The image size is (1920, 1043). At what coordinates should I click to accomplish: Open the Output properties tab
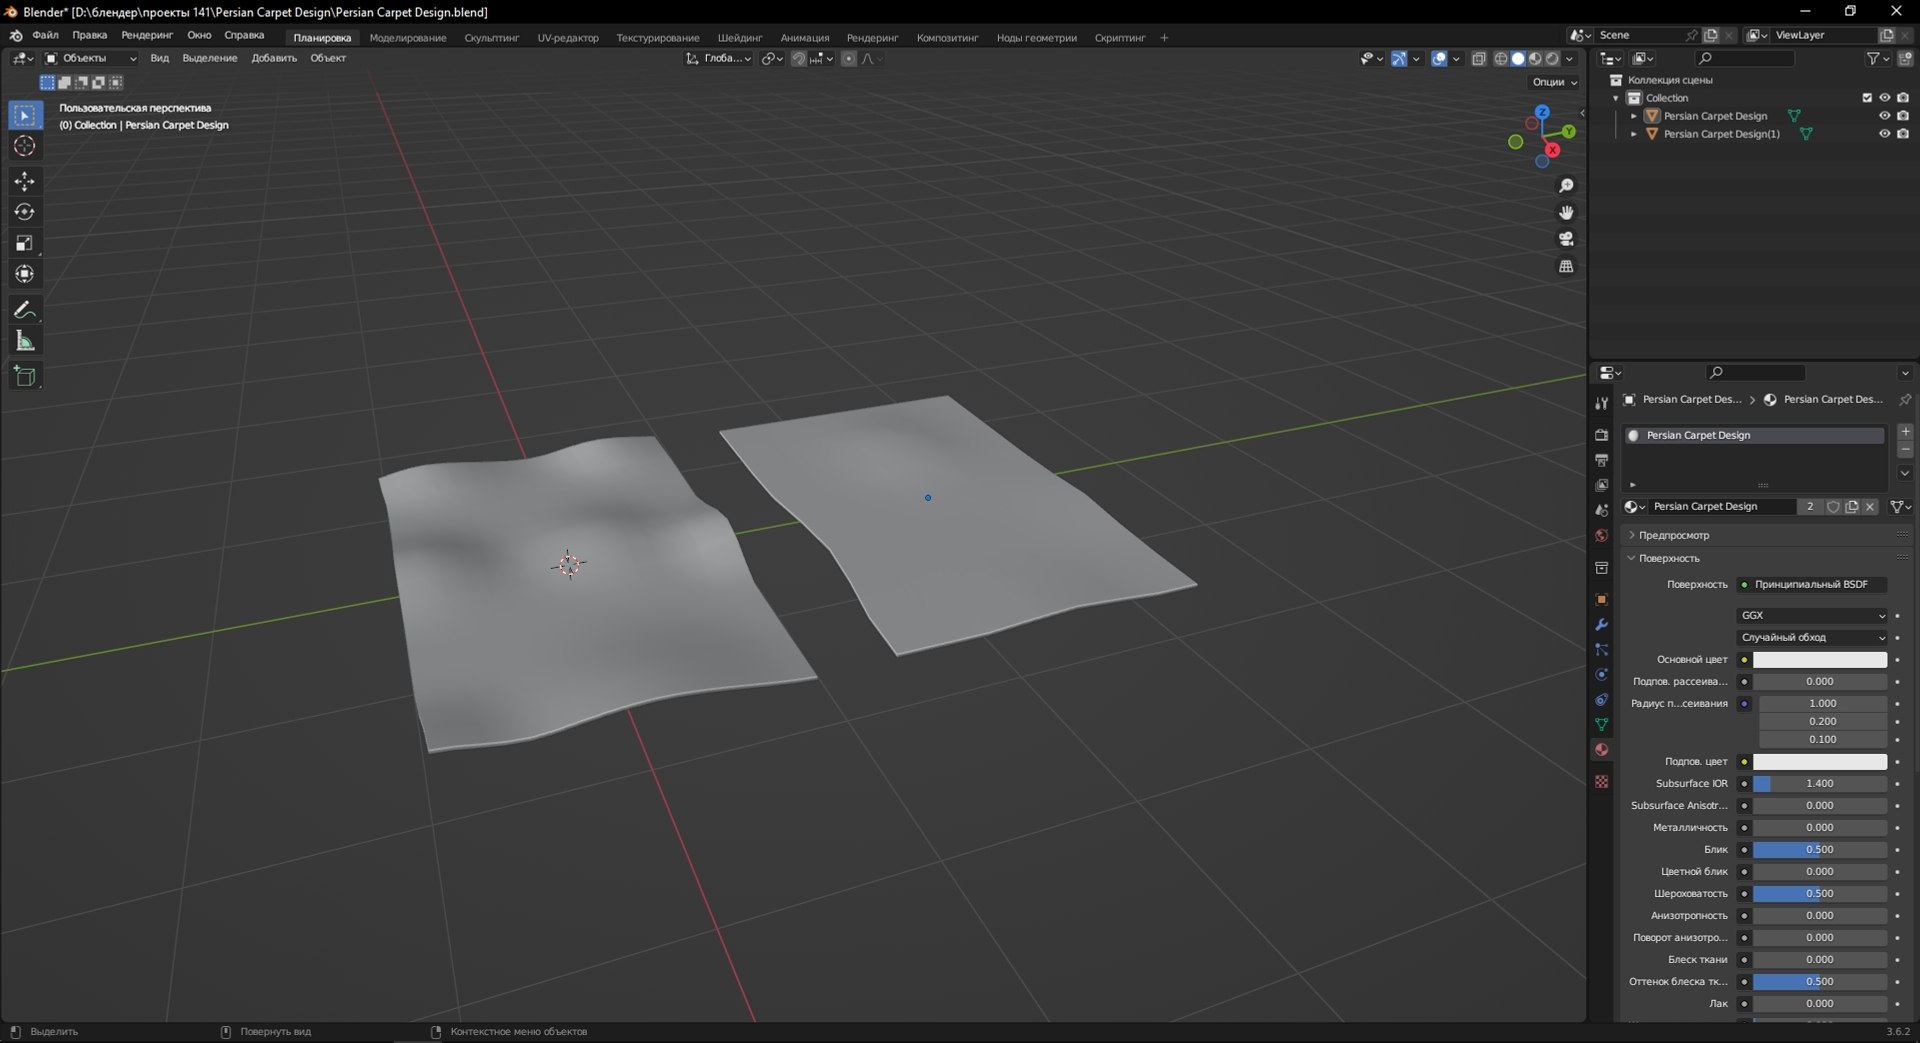(1601, 460)
